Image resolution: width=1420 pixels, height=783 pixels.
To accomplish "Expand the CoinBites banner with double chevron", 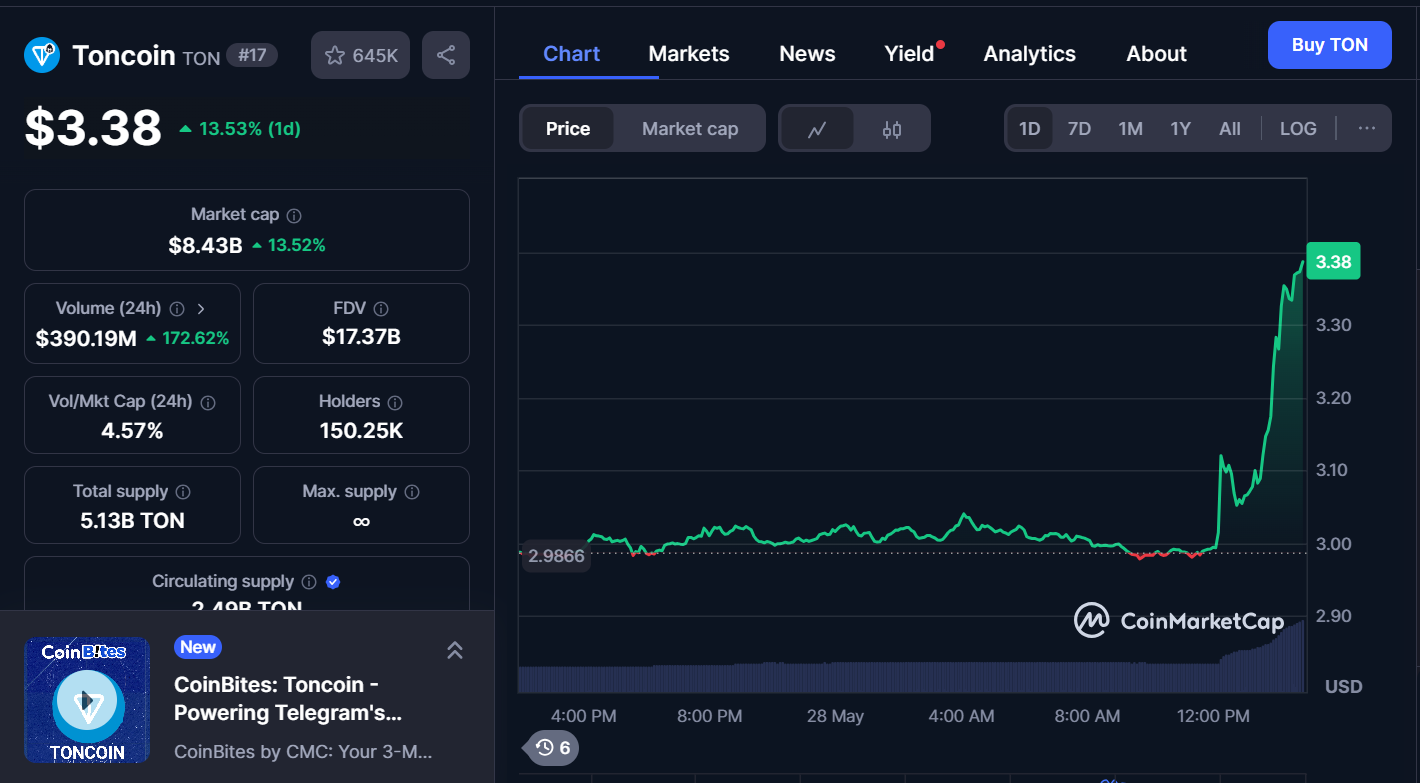I will (x=454, y=651).
